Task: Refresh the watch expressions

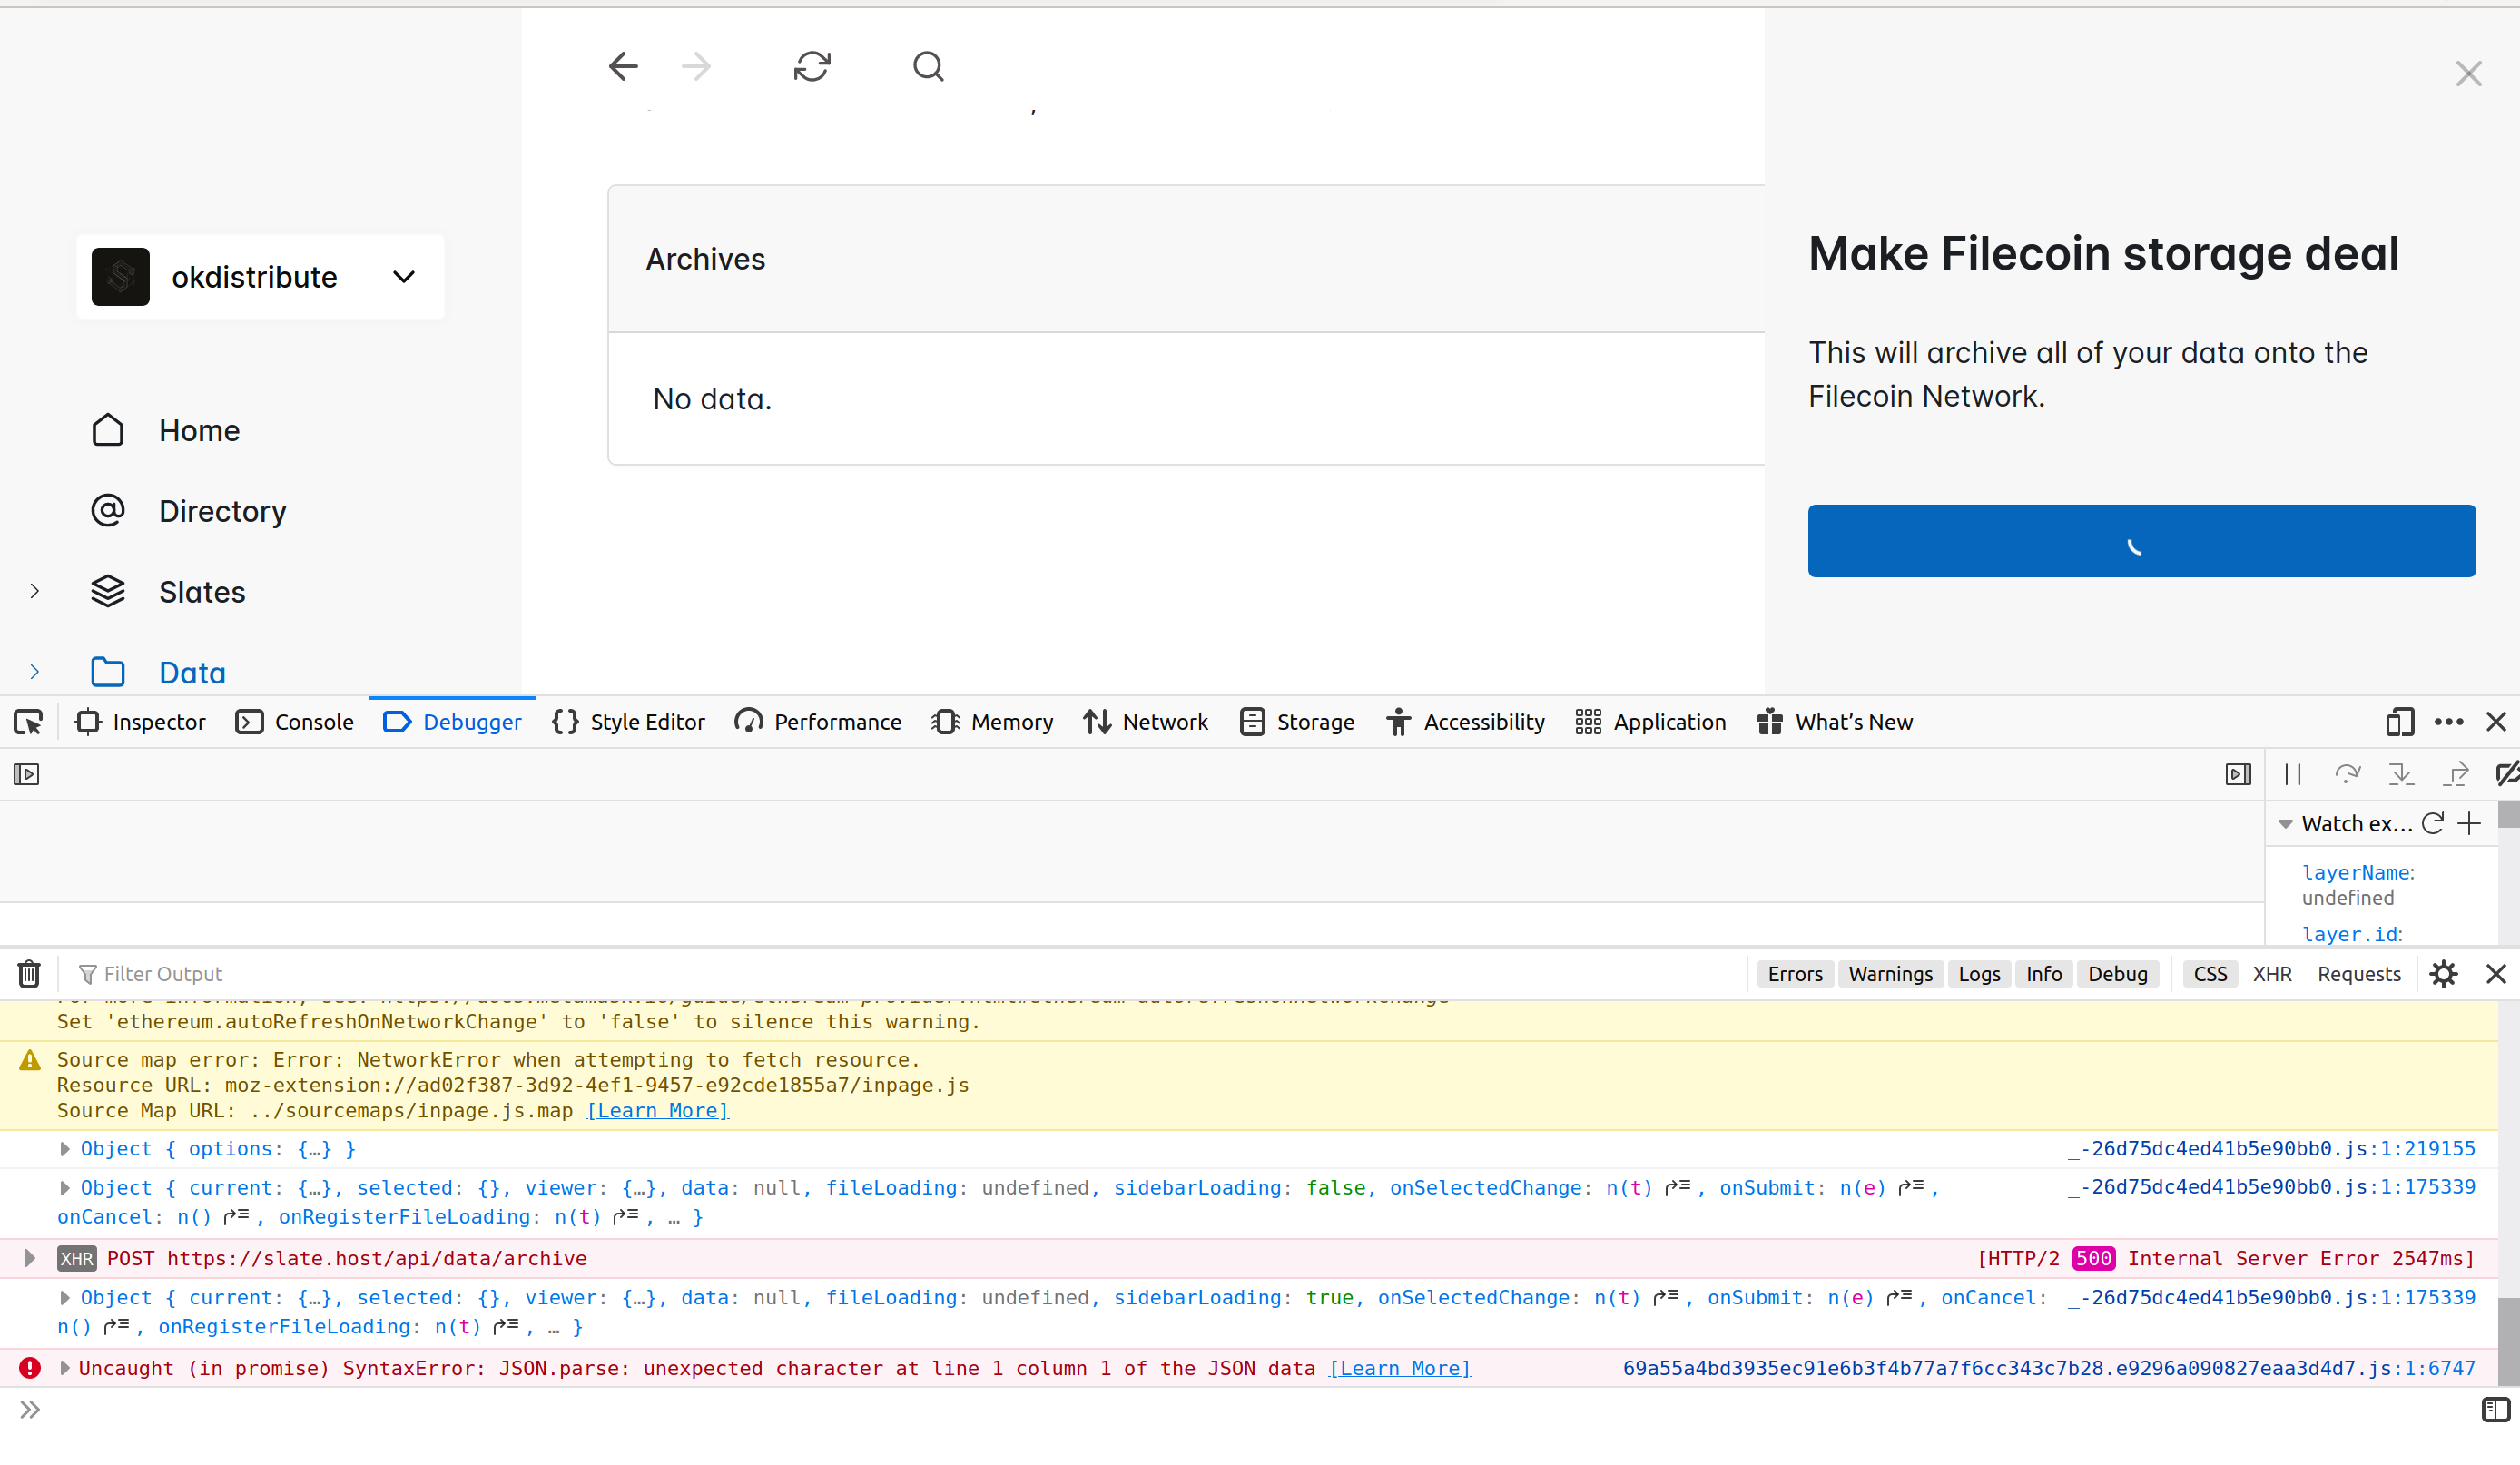Action: tap(2432, 823)
